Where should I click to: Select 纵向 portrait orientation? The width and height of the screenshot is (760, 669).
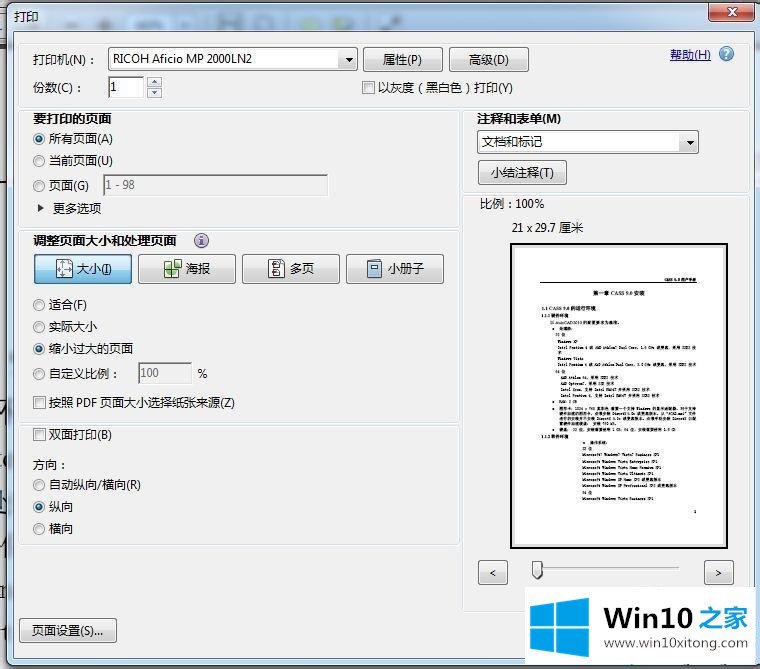pos(39,507)
